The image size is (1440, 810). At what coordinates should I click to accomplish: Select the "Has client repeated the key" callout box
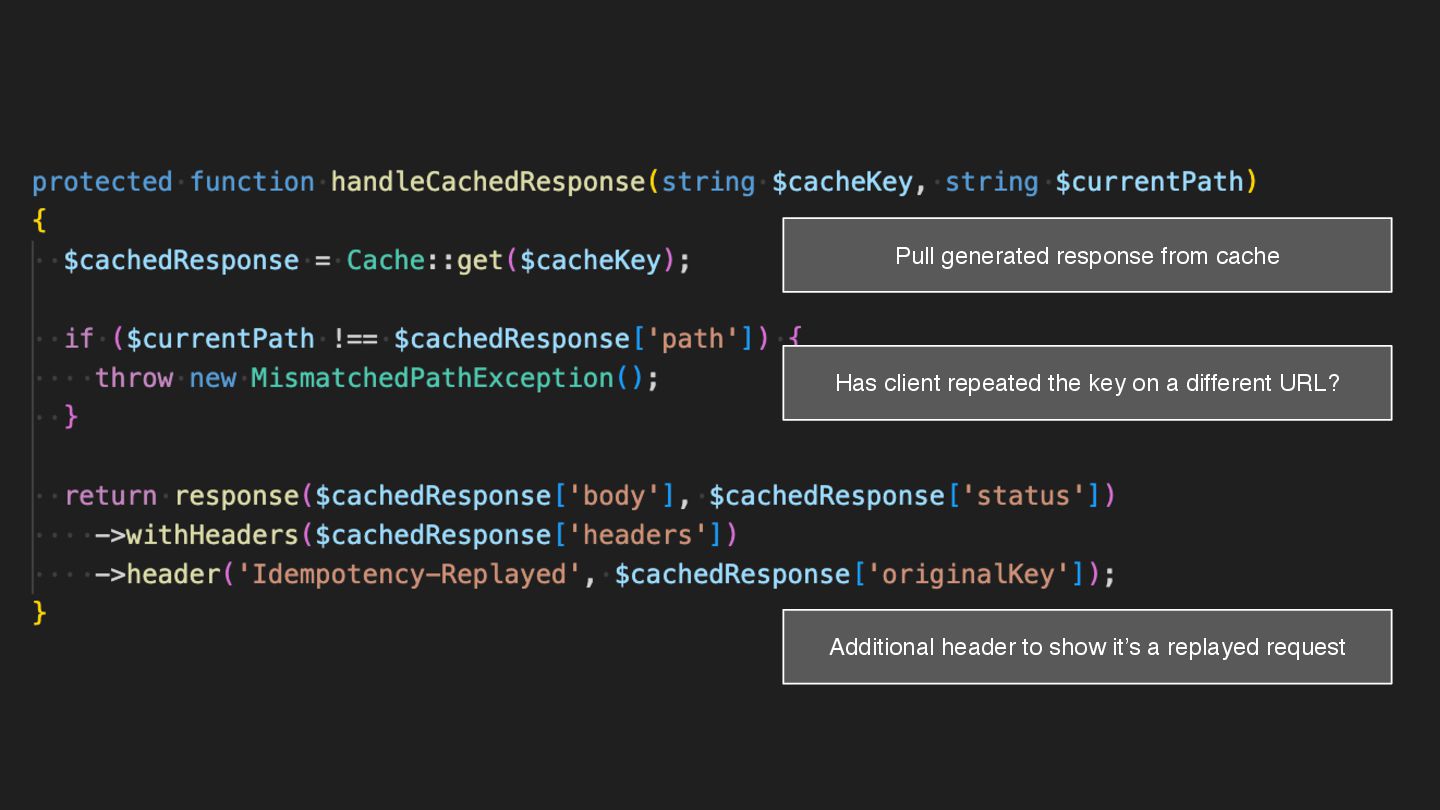(1087, 383)
